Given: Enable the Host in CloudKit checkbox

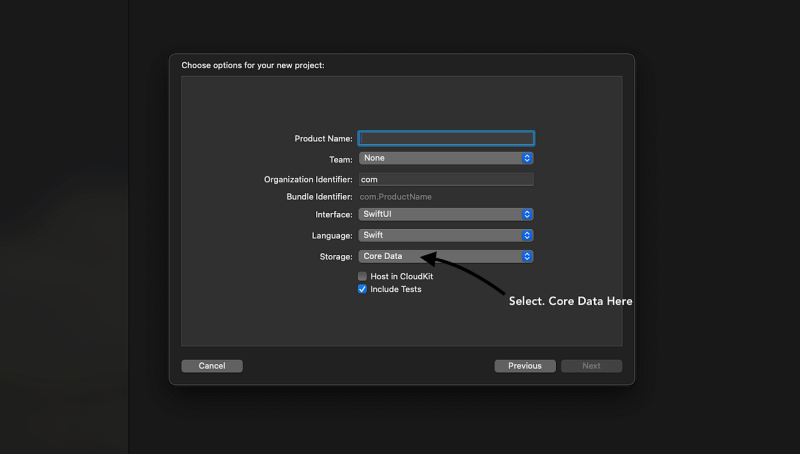Looking at the screenshot, I should (x=363, y=276).
